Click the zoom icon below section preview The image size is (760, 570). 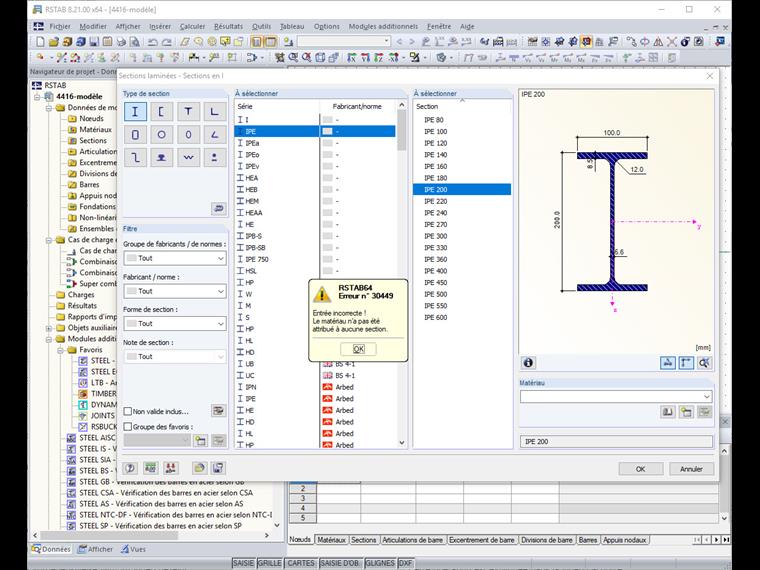click(704, 363)
